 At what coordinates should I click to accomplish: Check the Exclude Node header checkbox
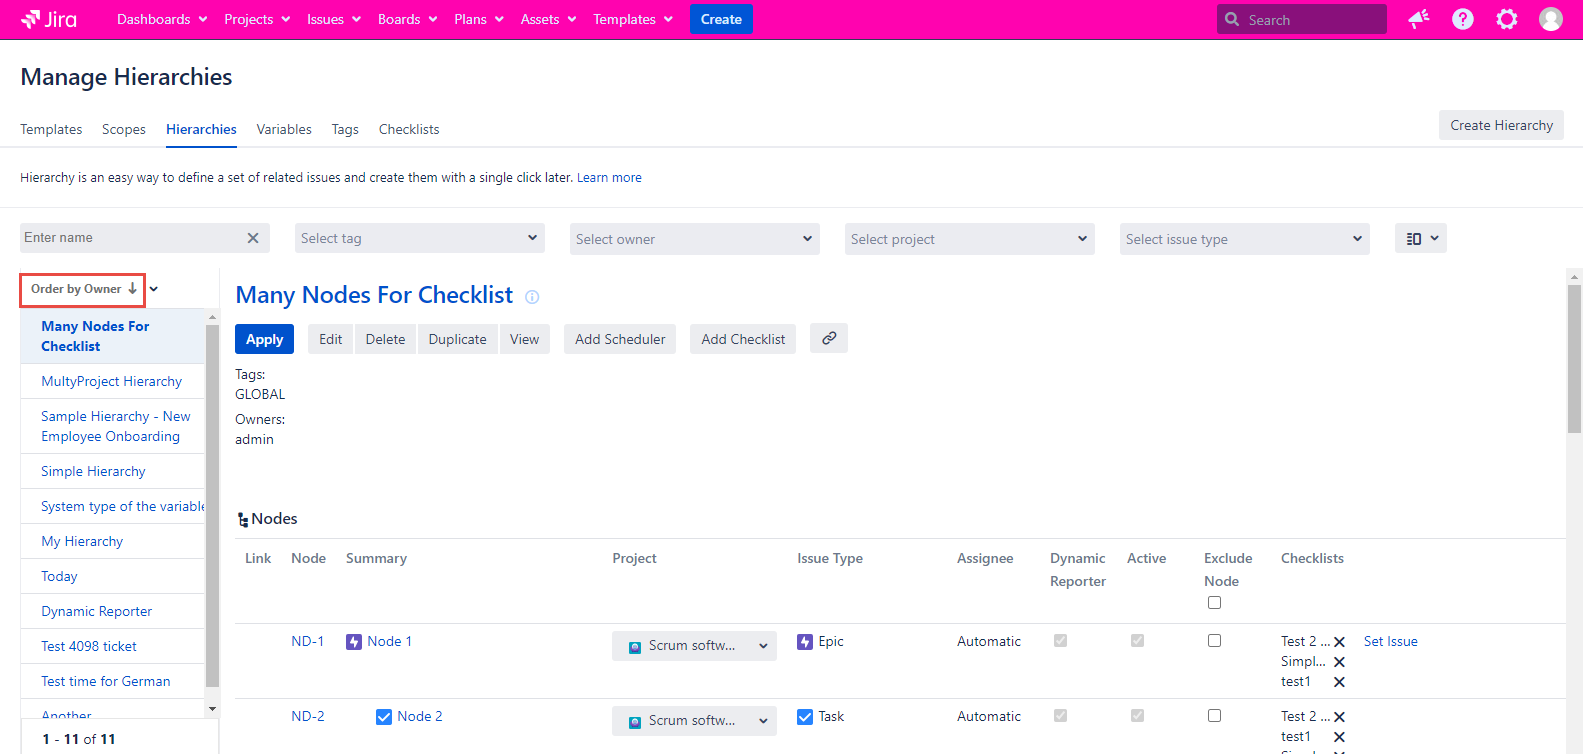pyautogui.click(x=1214, y=603)
